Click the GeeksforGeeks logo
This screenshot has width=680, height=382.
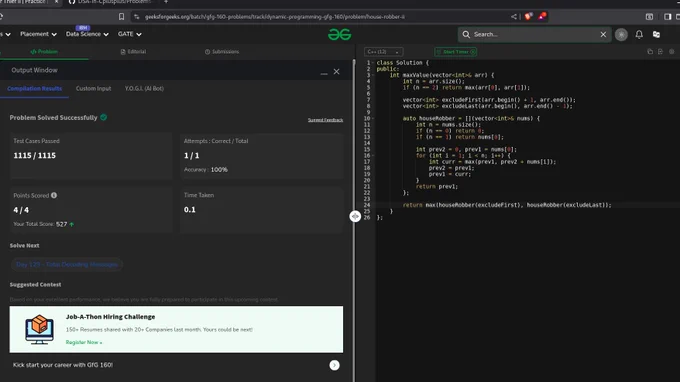pyautogui.click(x=340, y=34)
